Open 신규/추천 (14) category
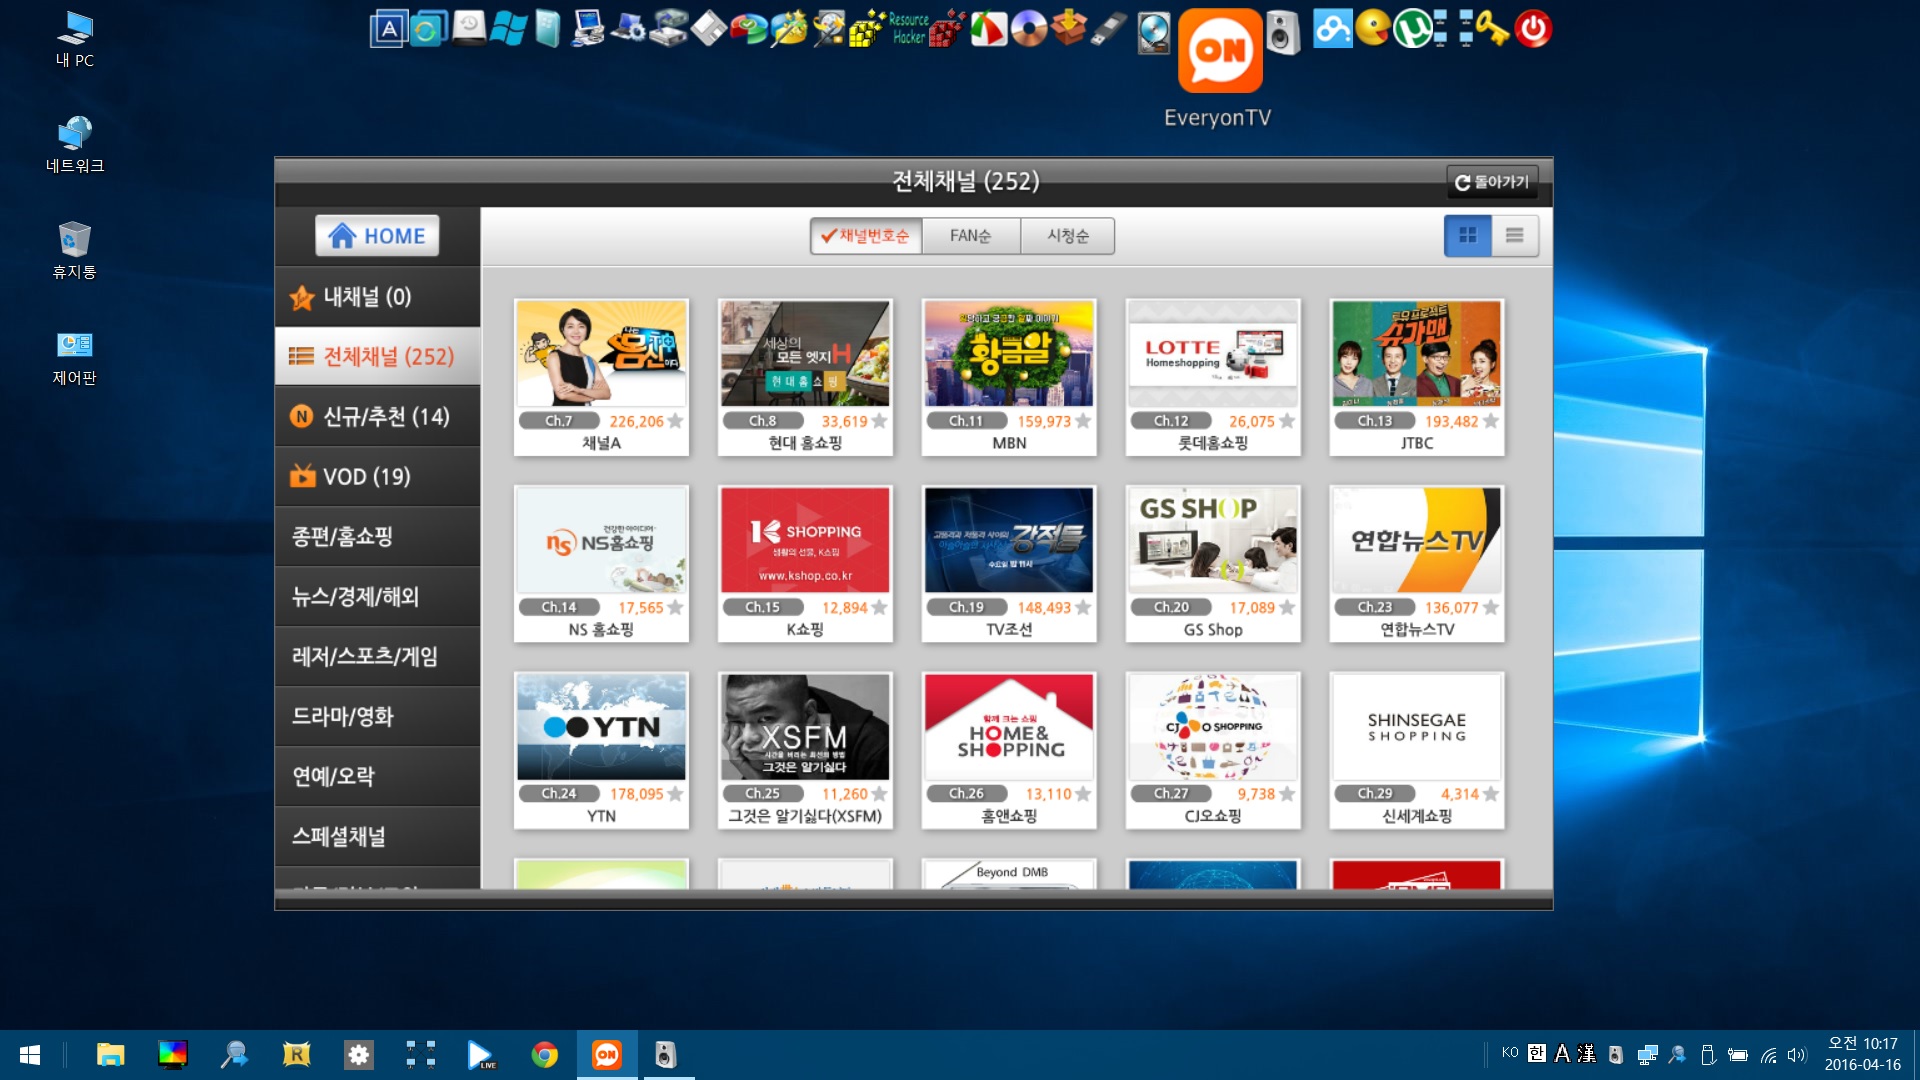Screen dimensions: 1920x1080 pos(377,417)
